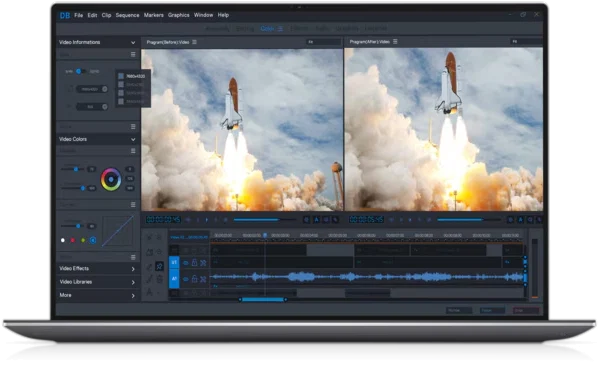Toggle V1 track visibility eye
The width and height of the screenshot is (599, 367).
[x=185, y=263]
